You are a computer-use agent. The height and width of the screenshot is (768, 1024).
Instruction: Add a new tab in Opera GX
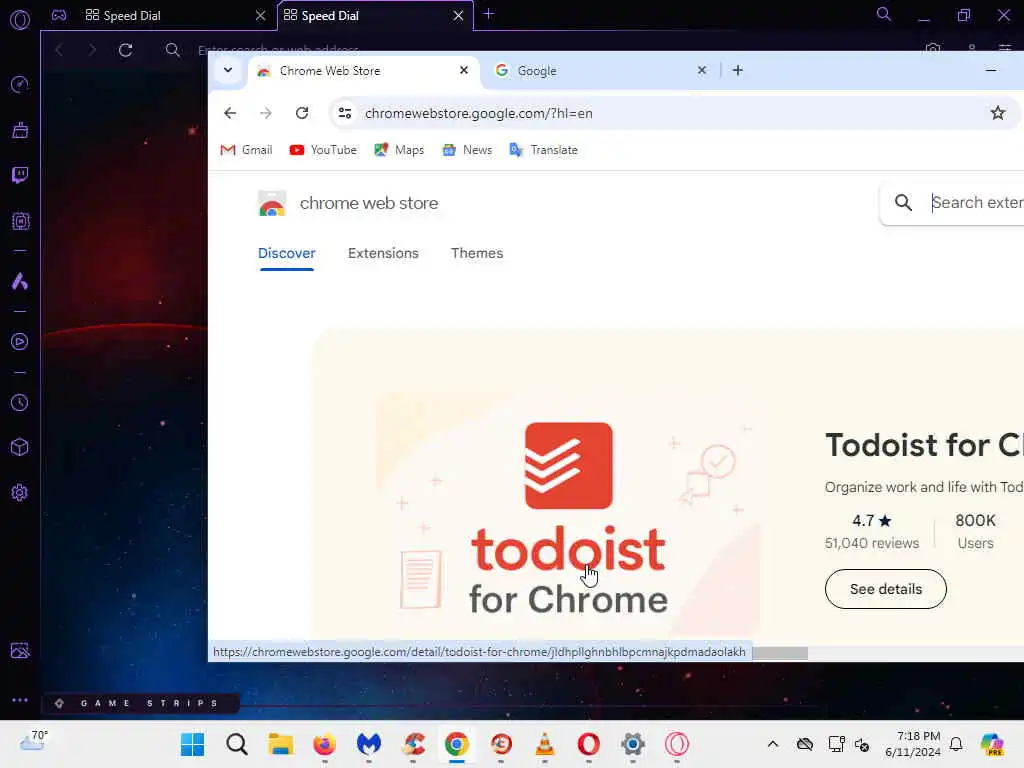(488, 14)
